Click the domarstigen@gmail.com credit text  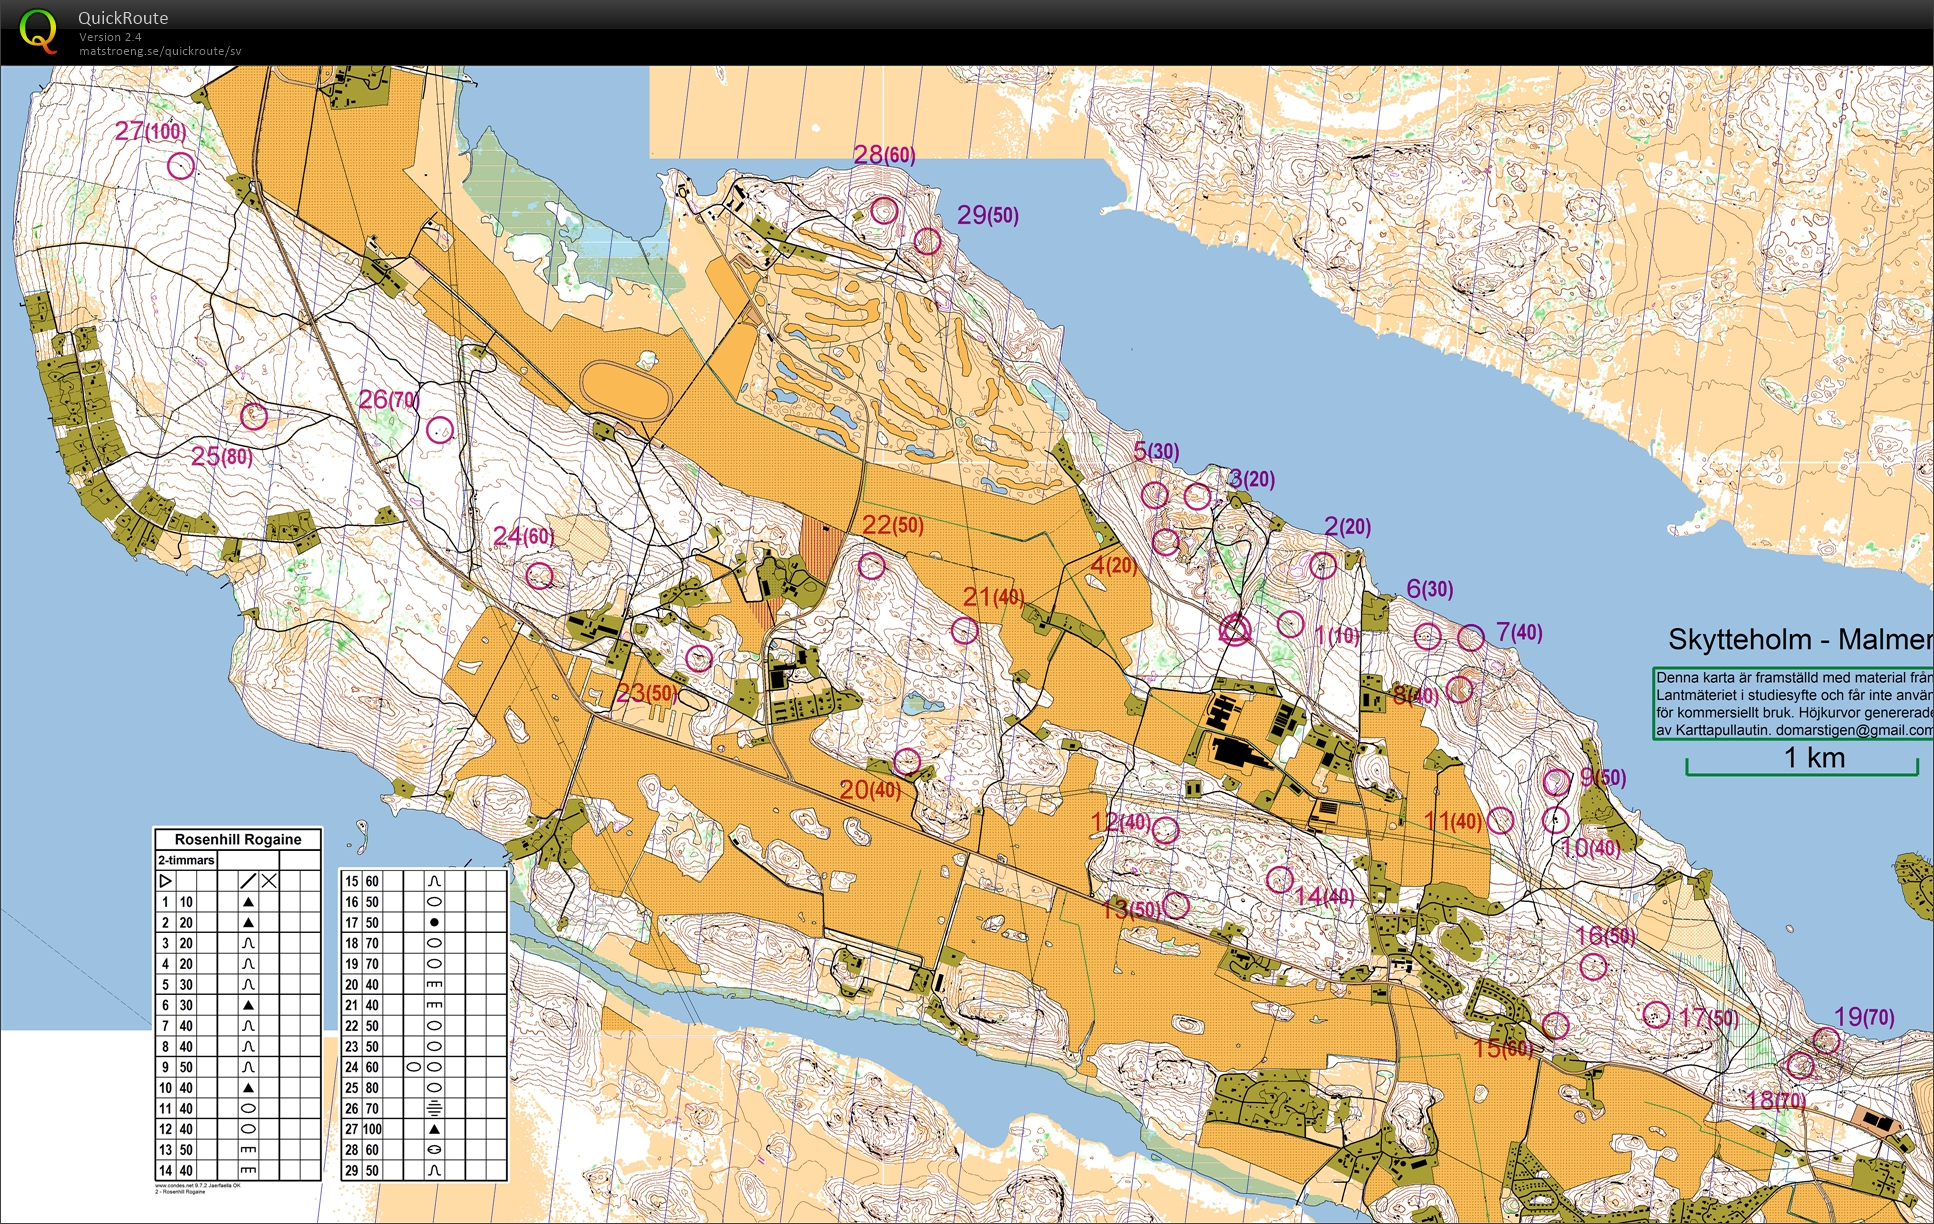1855,731
